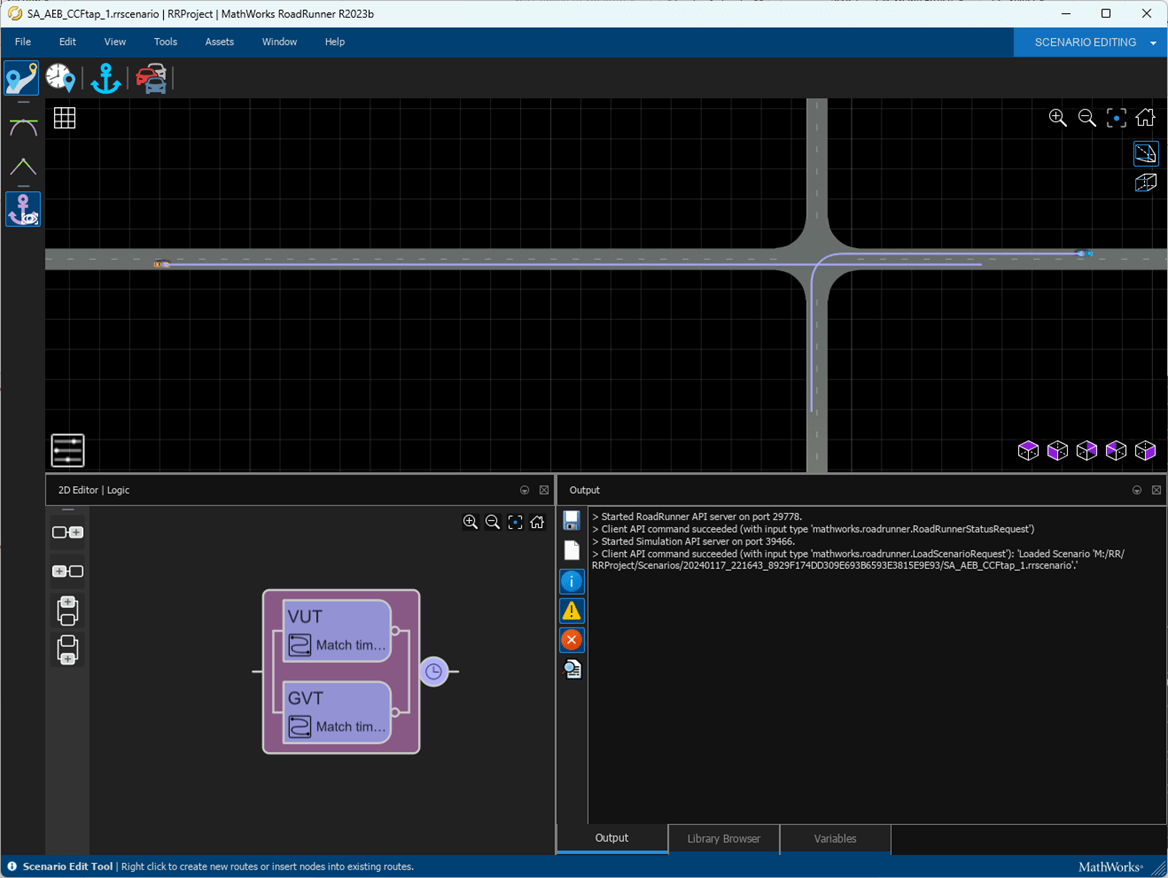1168x878 pixels.
Task: Toggle info messages filter in Output
Action: [x=572, y=580]
